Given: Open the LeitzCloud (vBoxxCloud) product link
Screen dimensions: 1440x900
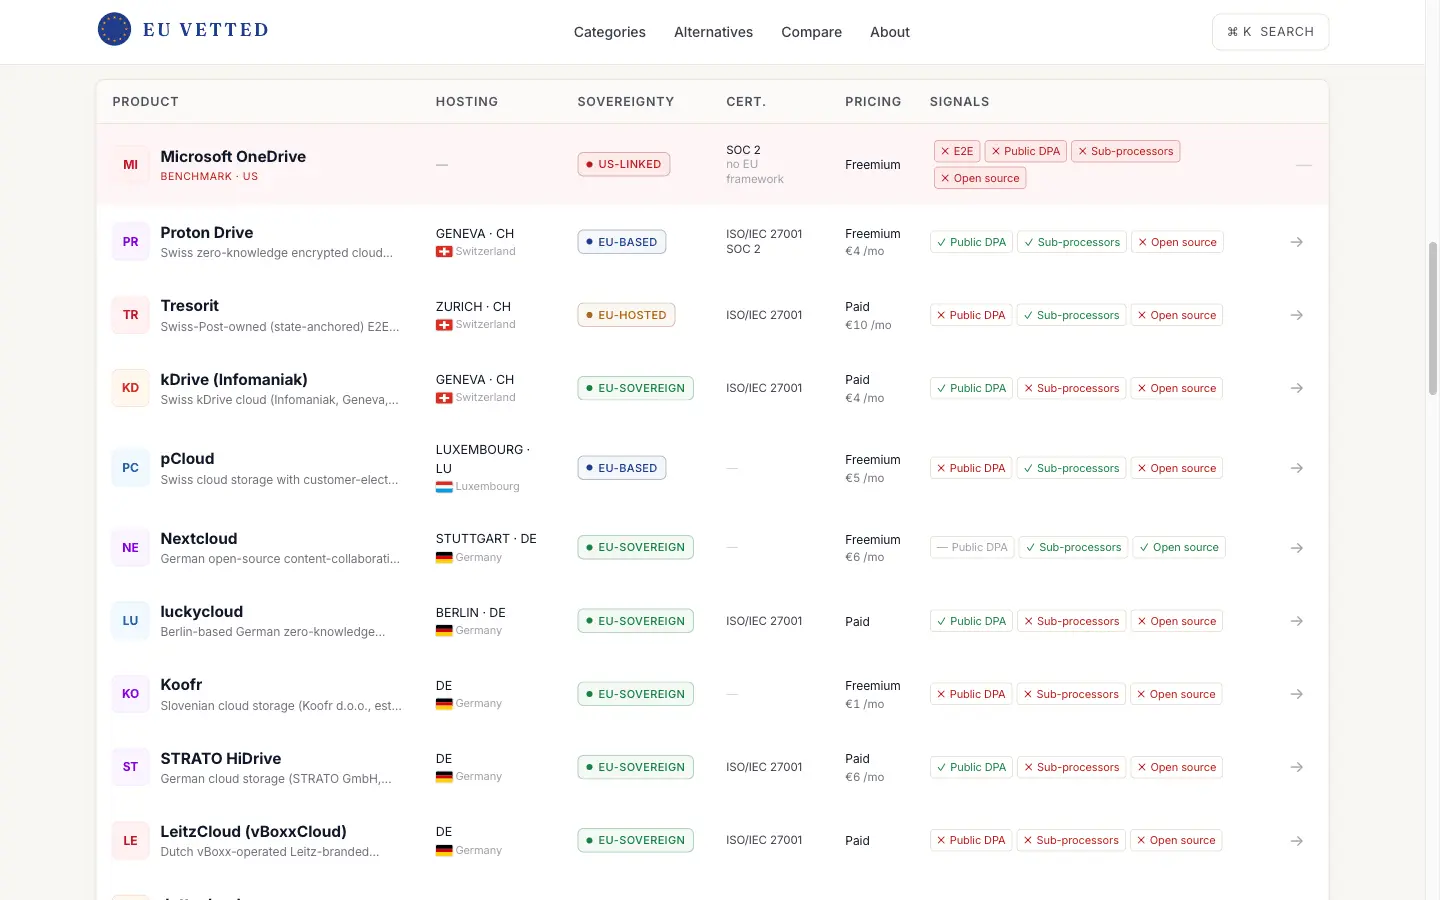Looking at the screenshot, I should pos(254,832).
